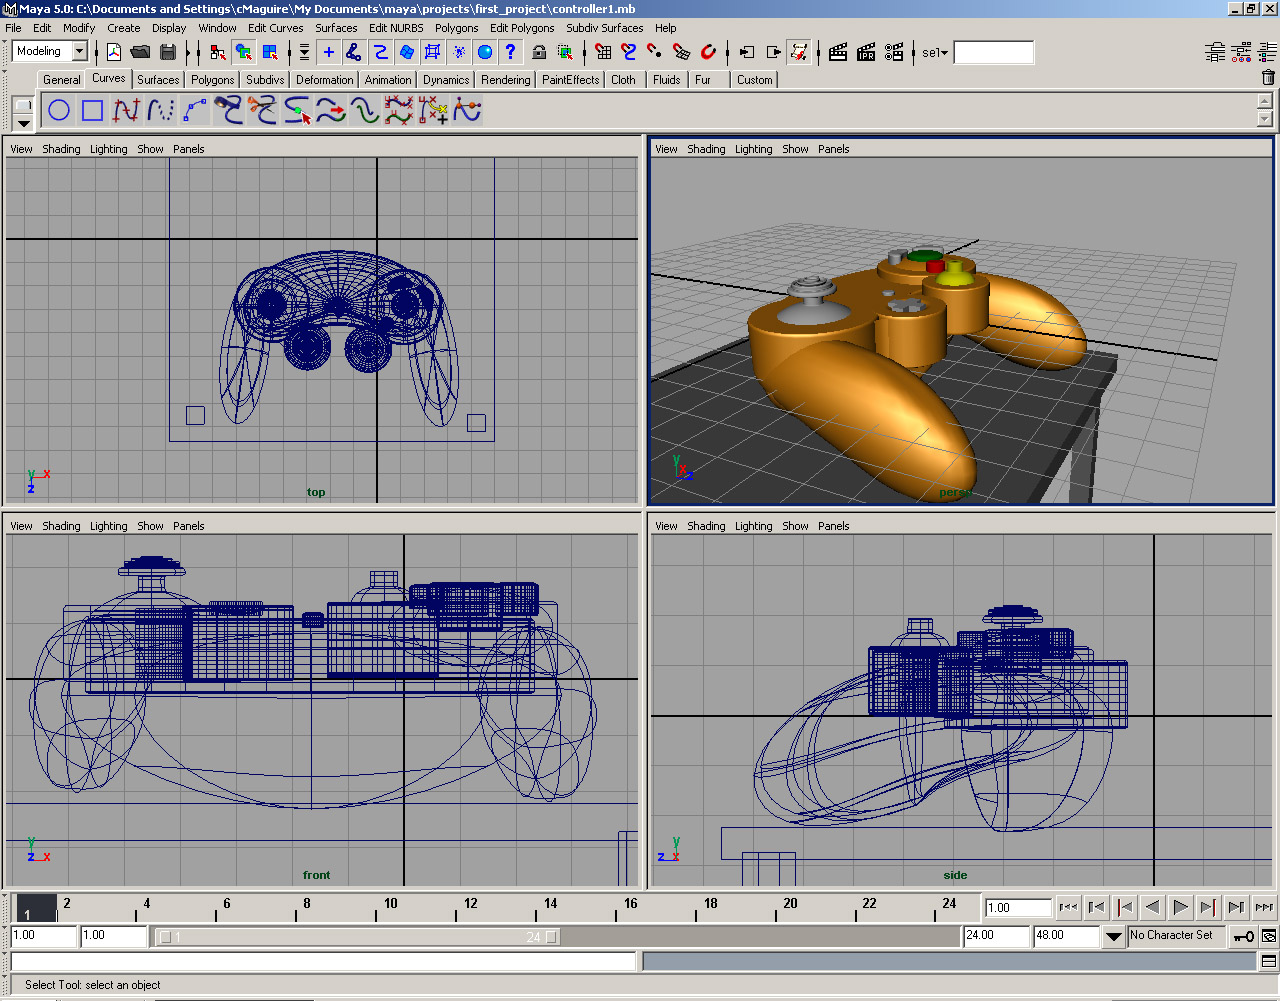Screen dimensions: 1280x1001
Task: Open the Shading menu in perspective panel
Action: (x=706, y=149)
